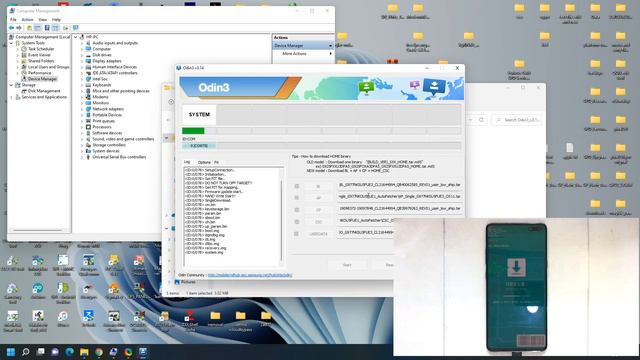Screen dimensions: 640x360
Task: Click the Audio inputs and outputs device icon
Action: pos(88,43)
